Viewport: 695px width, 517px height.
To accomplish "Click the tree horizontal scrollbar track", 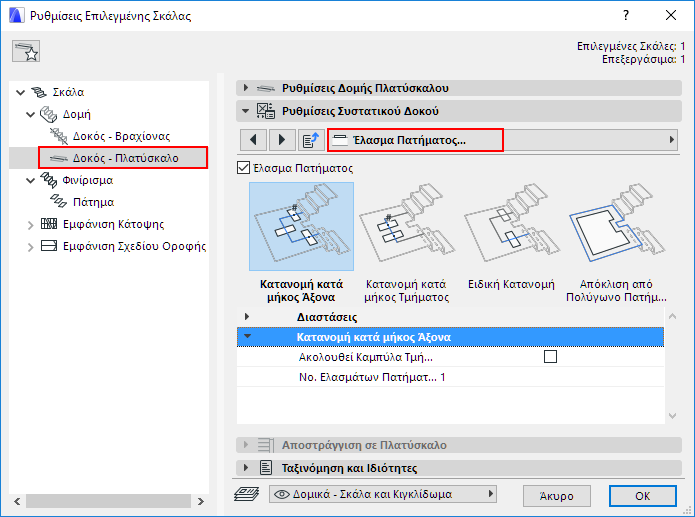I will 109,501.
